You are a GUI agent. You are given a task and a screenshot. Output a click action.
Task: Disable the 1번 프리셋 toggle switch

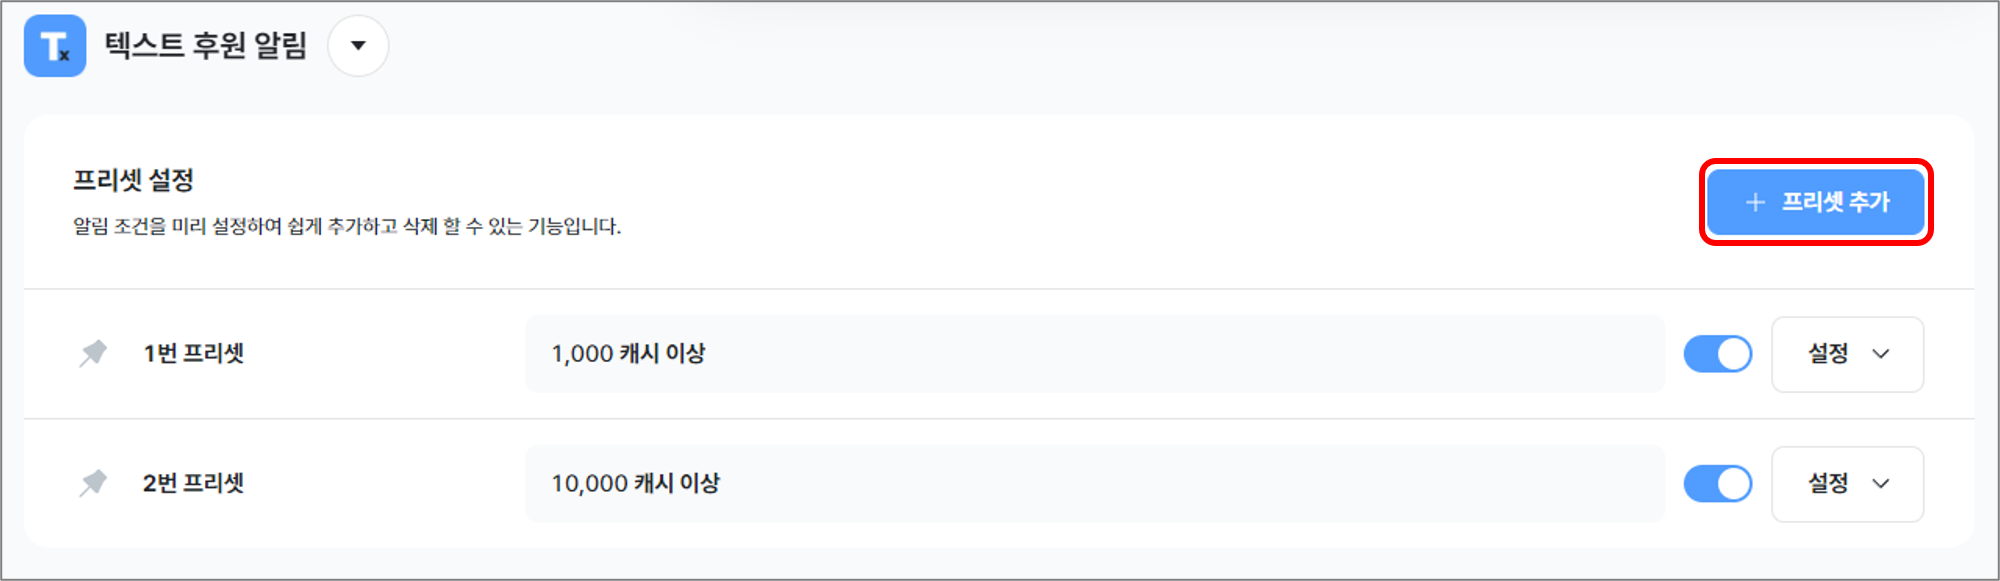[x=1718, y=354]
